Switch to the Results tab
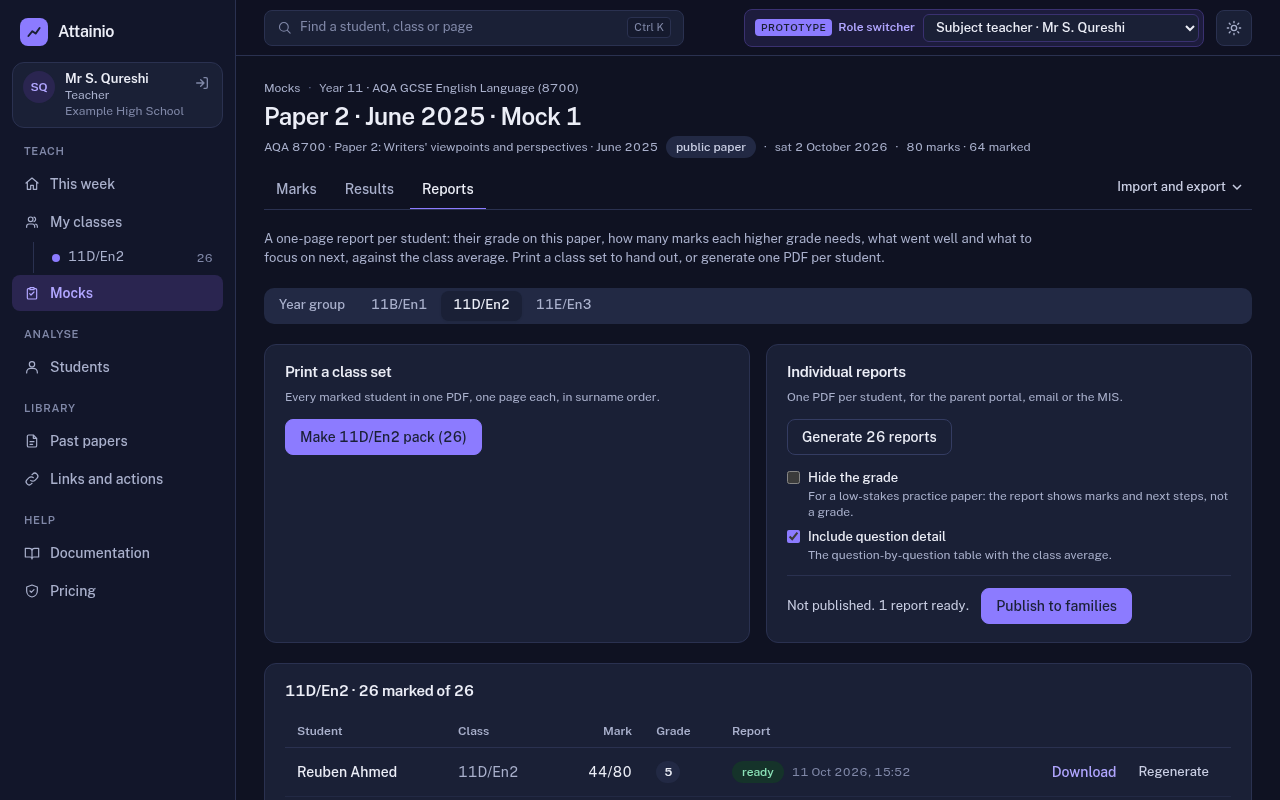1280x800 pixels. click(x=369, y=189)
